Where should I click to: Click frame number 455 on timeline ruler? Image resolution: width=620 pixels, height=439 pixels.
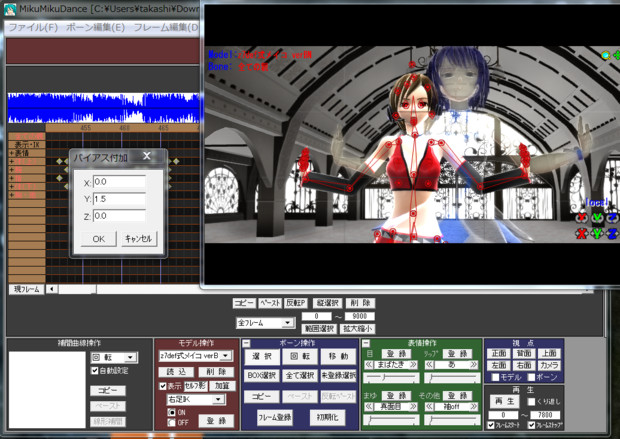pyautogui.click(x=85, y=128)
